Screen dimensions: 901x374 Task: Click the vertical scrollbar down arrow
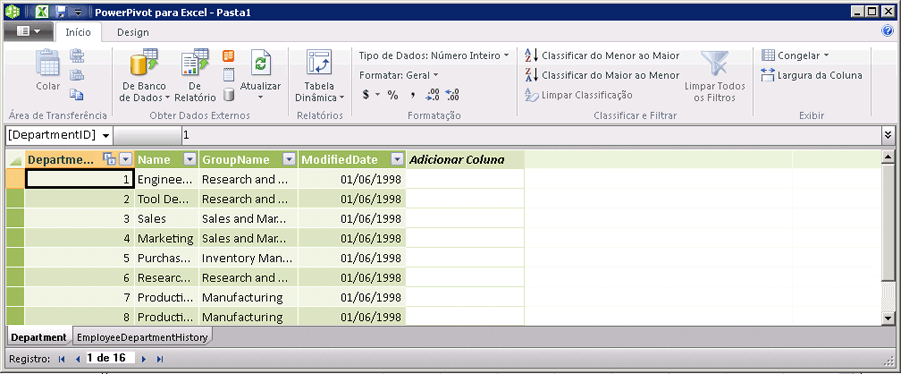pyautogui.click(x=888, y=317)
